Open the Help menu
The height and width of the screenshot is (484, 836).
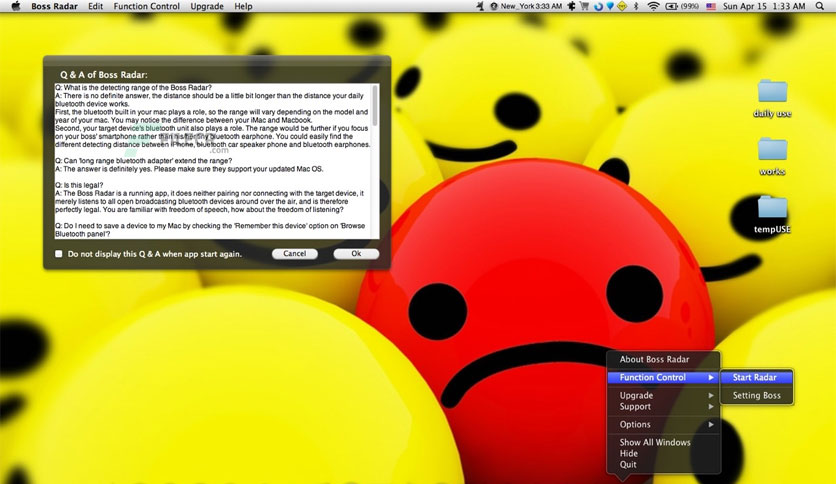pos(243,6)
